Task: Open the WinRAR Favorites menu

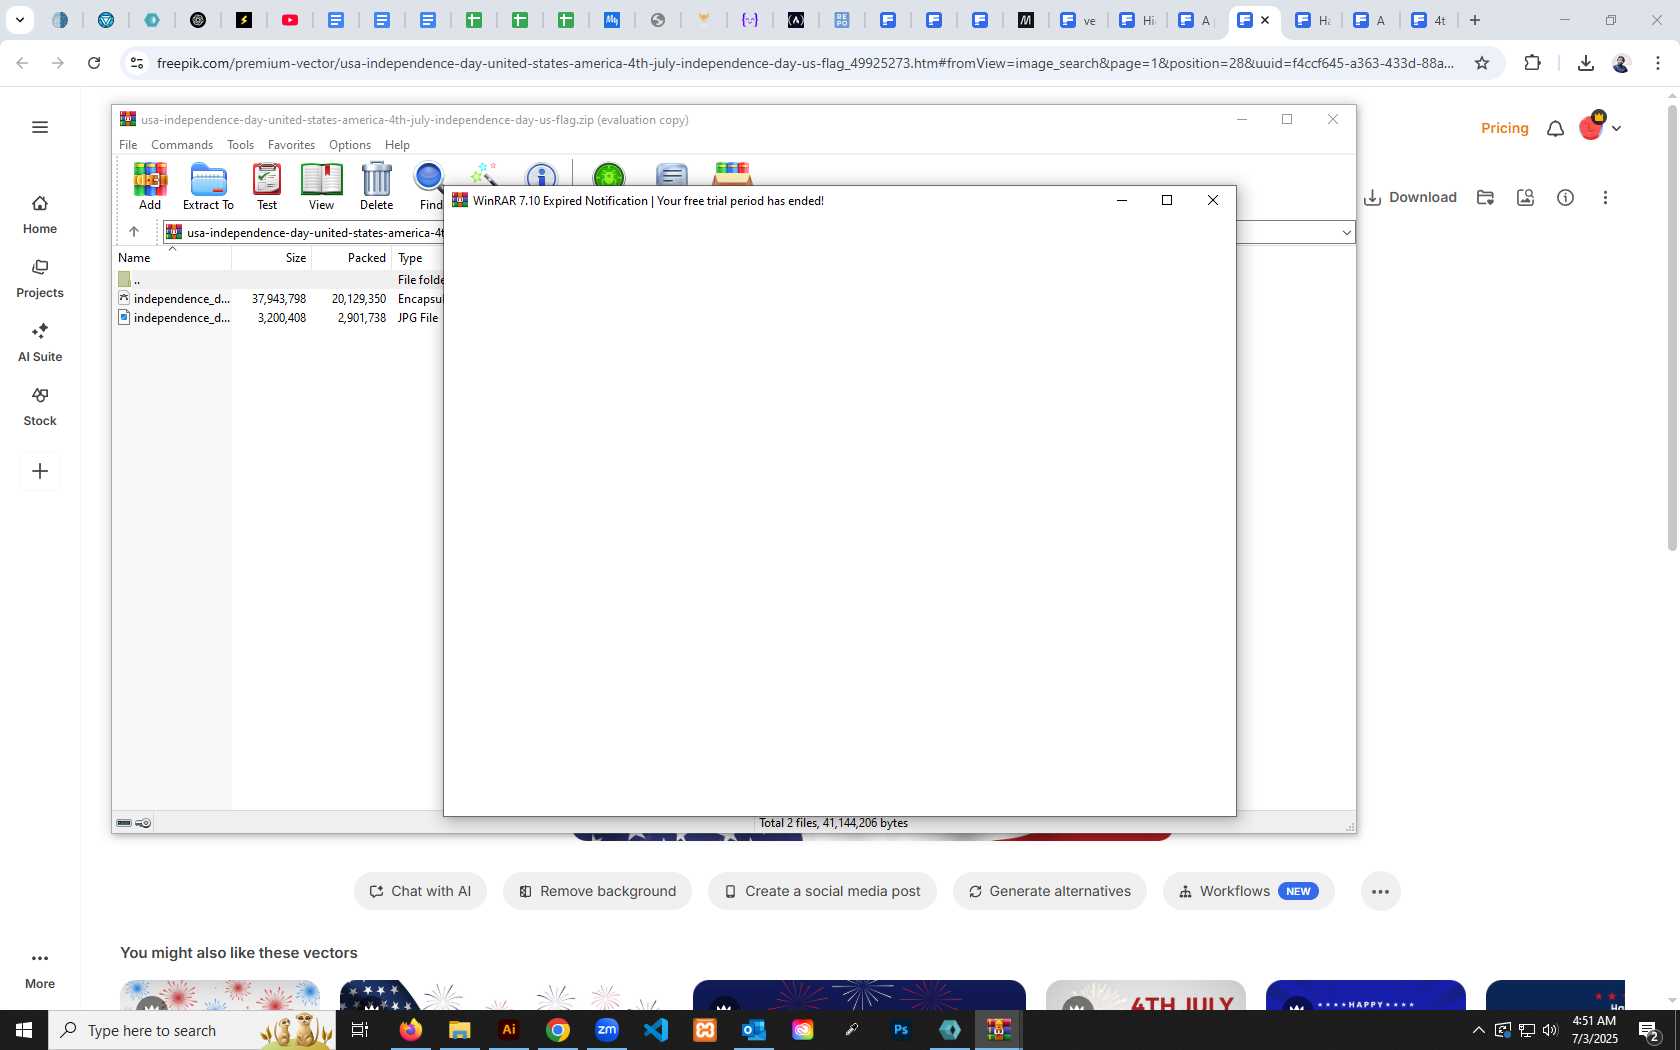Action: (291, 145)
